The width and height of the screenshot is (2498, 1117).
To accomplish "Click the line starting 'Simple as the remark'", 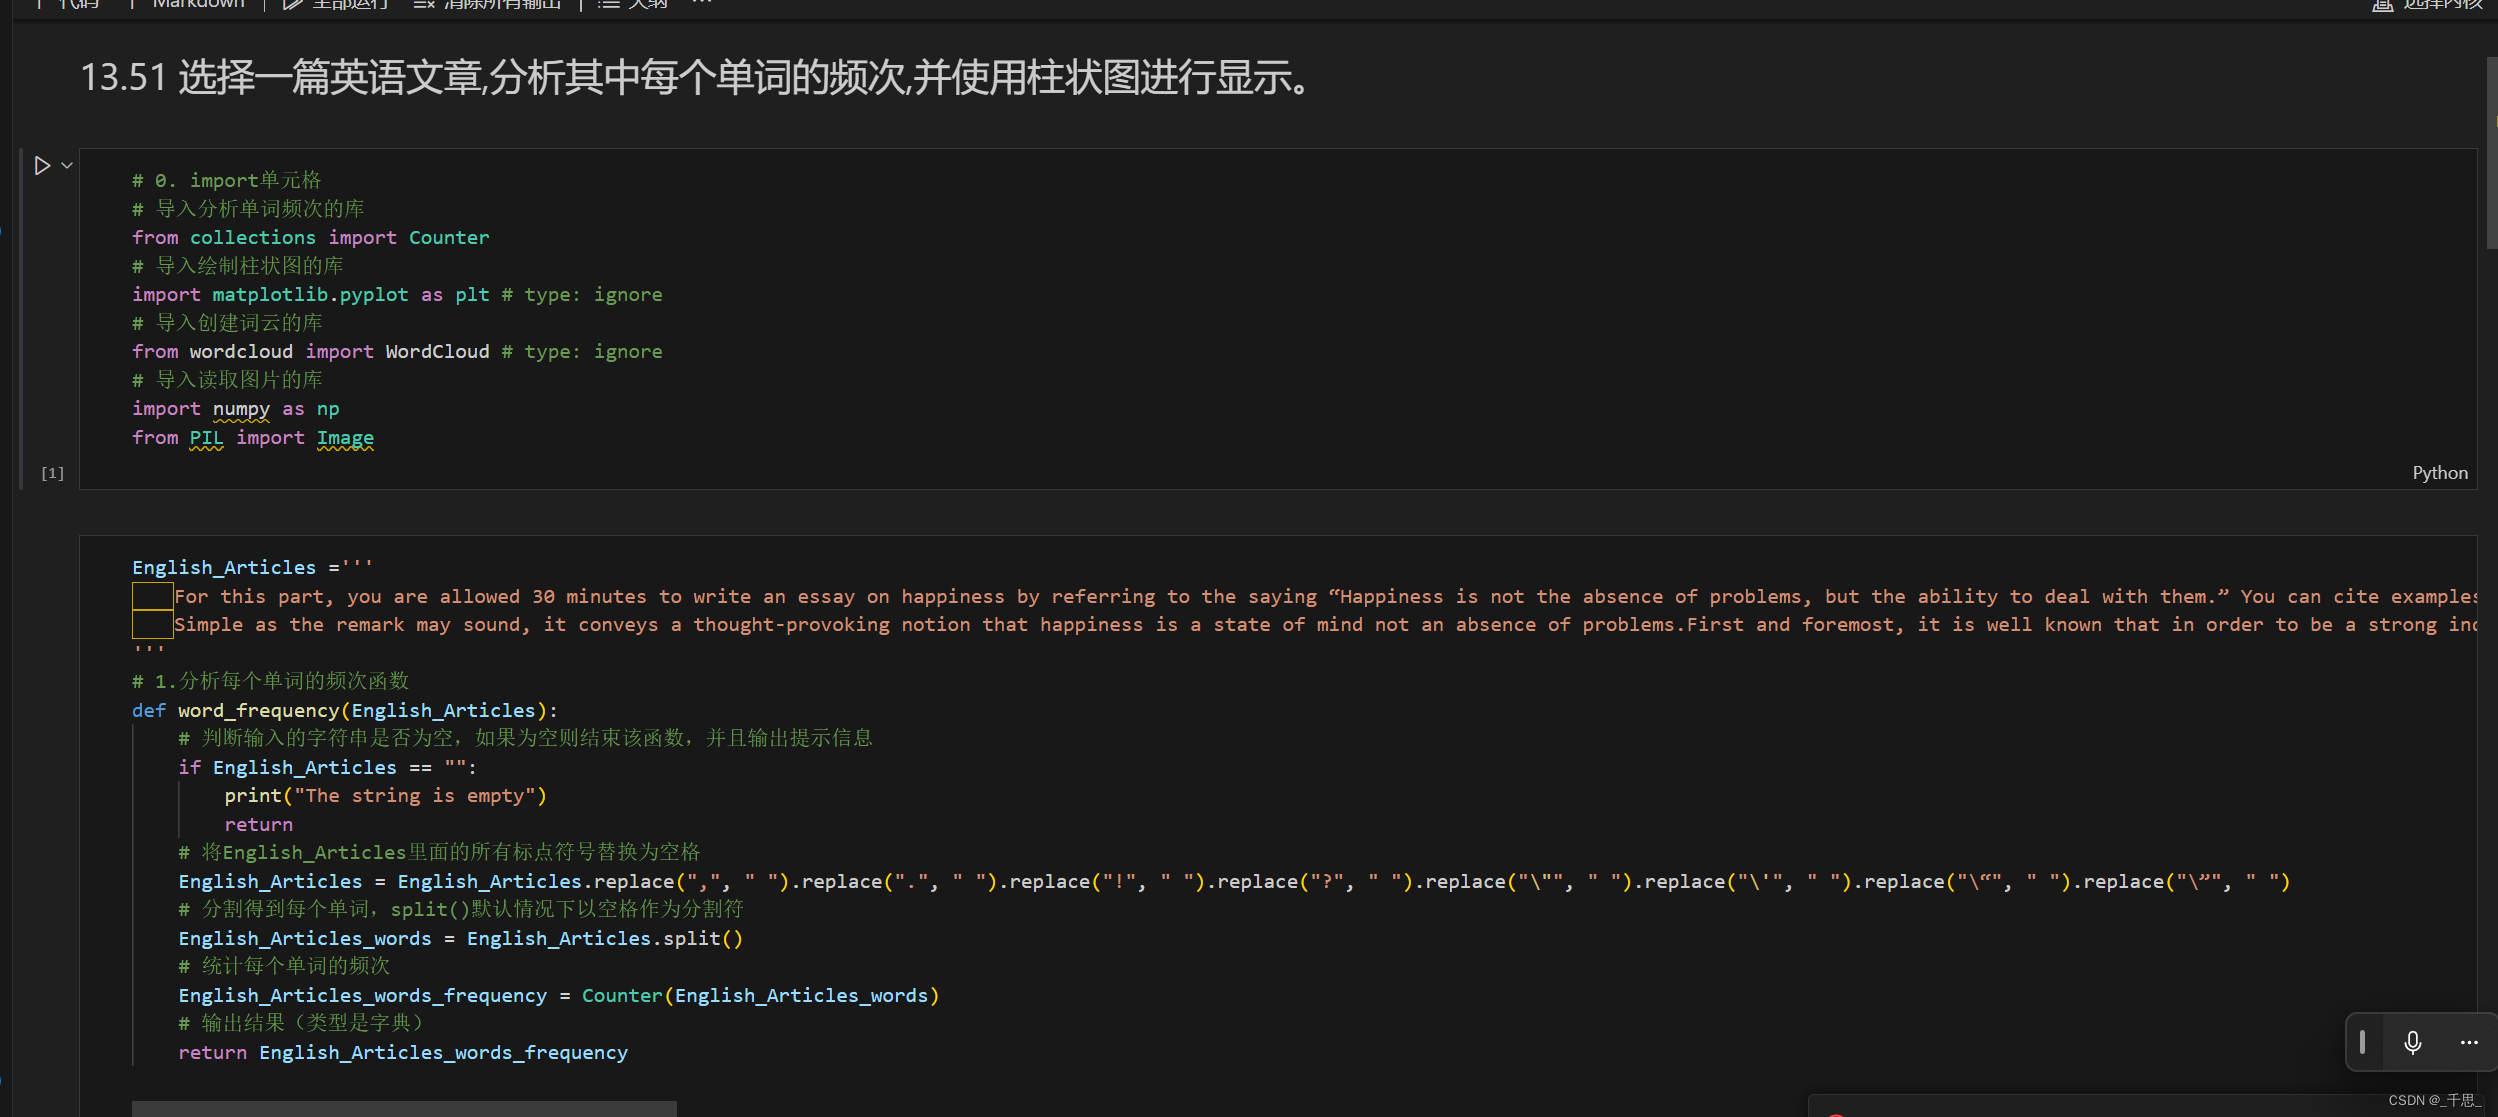I will 1325,625.
